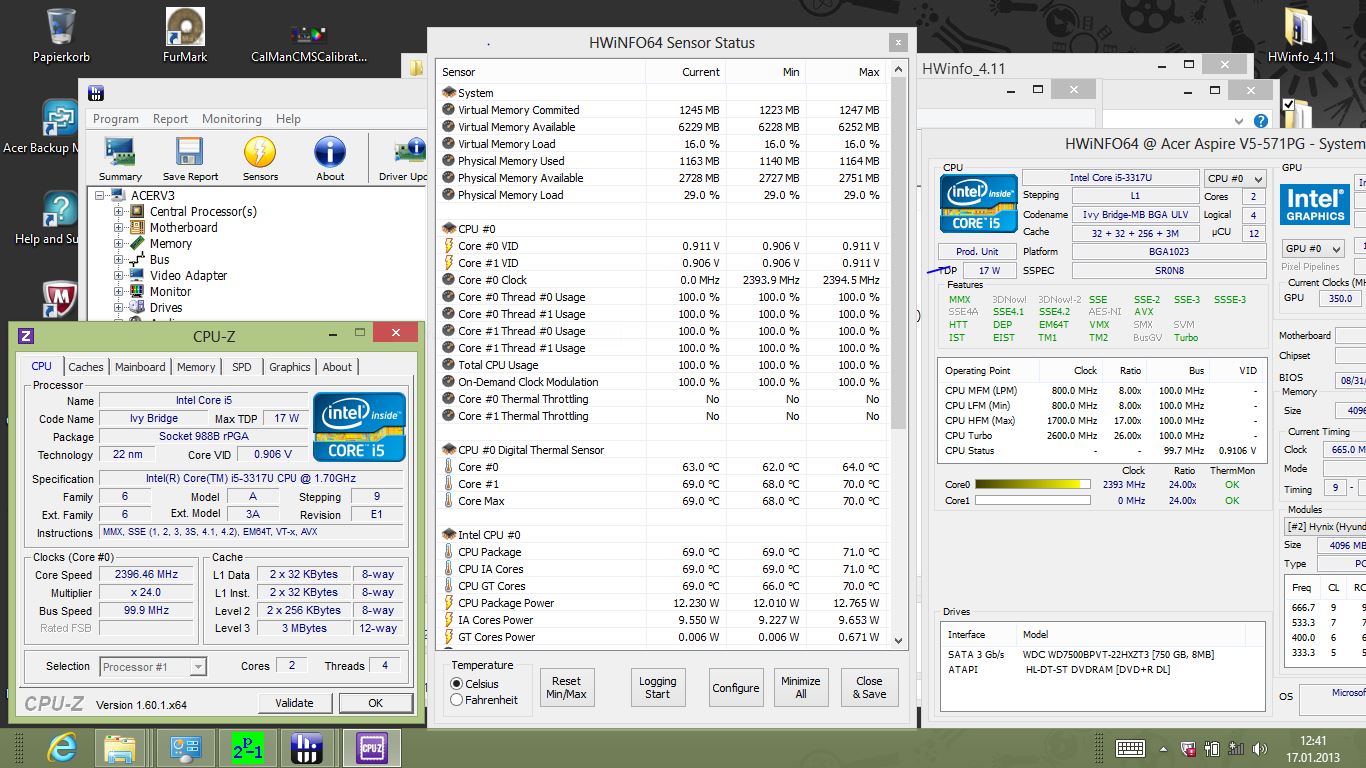1366x768 pixels.
Task: Switch to the Mainboard tab in CPU-Z
Action: [140, 367]
